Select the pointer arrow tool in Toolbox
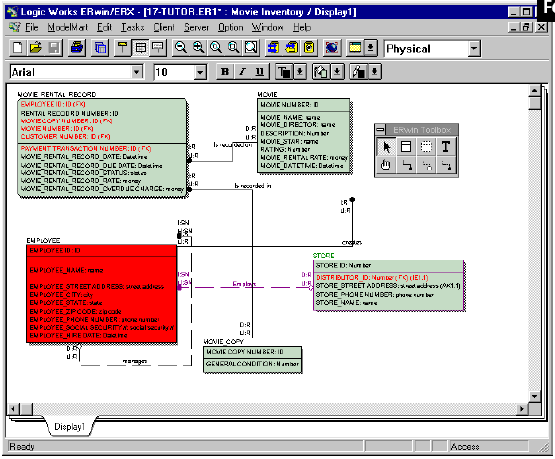 pyautogui.click(x=386, y=147)
